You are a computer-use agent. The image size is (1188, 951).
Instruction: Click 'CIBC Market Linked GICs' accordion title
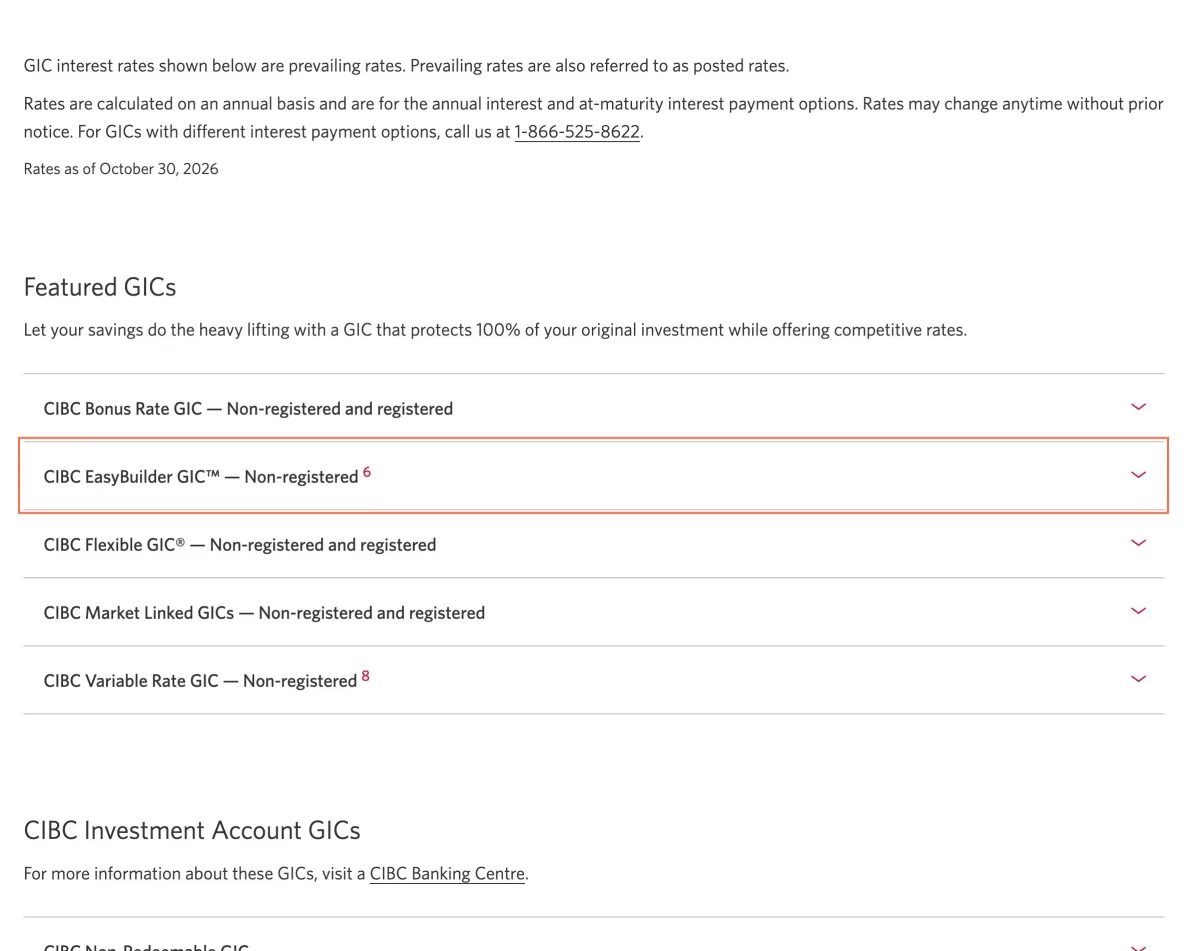[264, 613]
